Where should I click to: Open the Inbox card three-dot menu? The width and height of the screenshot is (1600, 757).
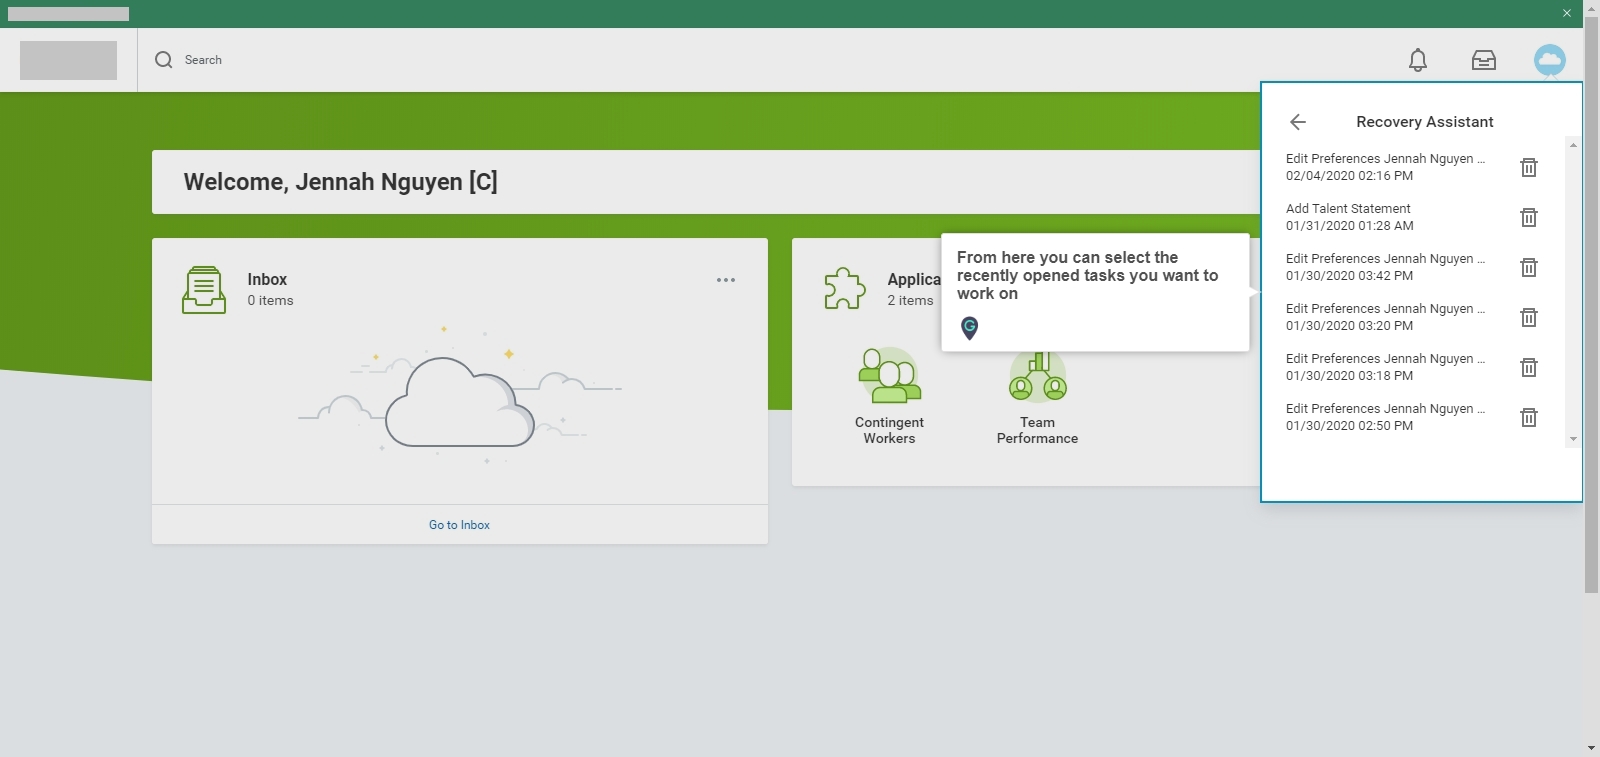(x=726, y=280)
